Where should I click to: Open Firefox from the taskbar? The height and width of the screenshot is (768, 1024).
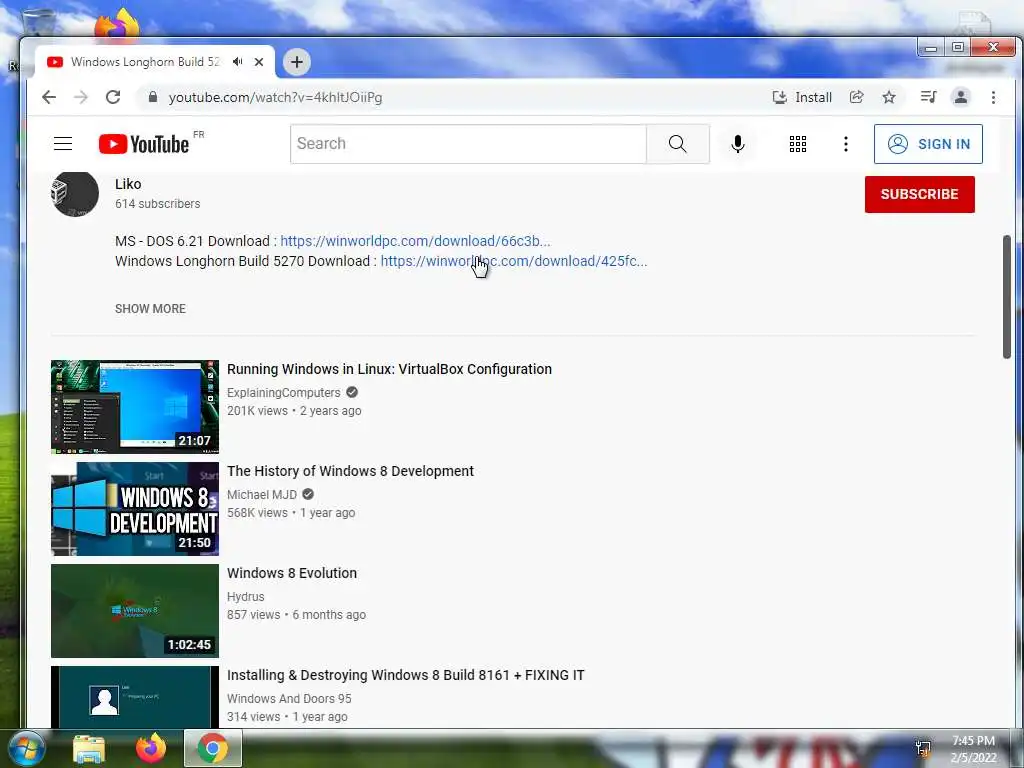point(151,748)
